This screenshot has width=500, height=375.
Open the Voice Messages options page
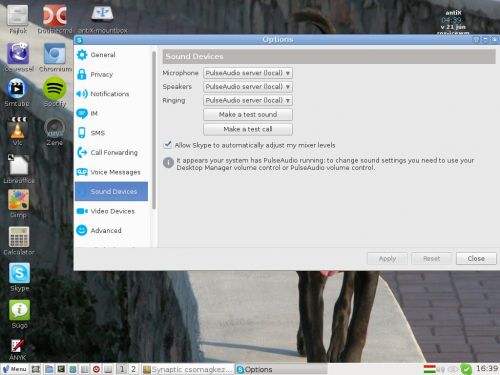[111, 172]
